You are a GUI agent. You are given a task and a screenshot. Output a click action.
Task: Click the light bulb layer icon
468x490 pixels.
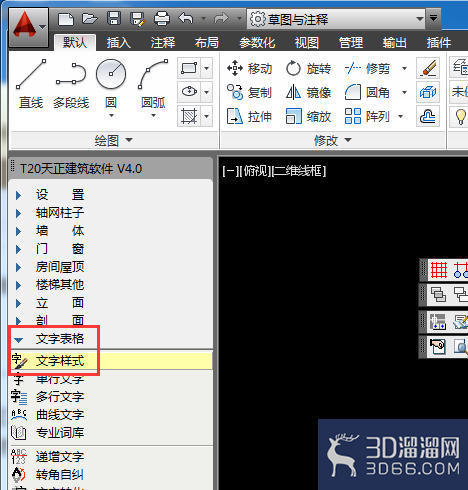tap(460, 116)
